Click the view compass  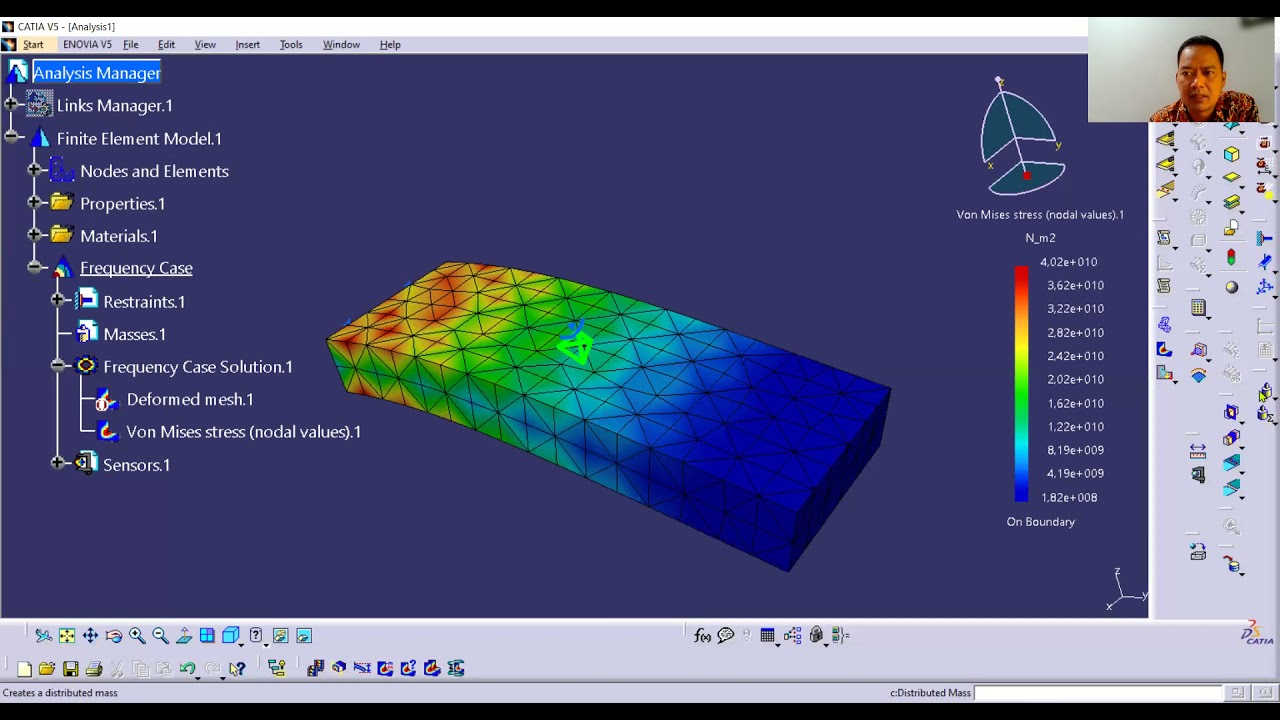(1023, 138)
